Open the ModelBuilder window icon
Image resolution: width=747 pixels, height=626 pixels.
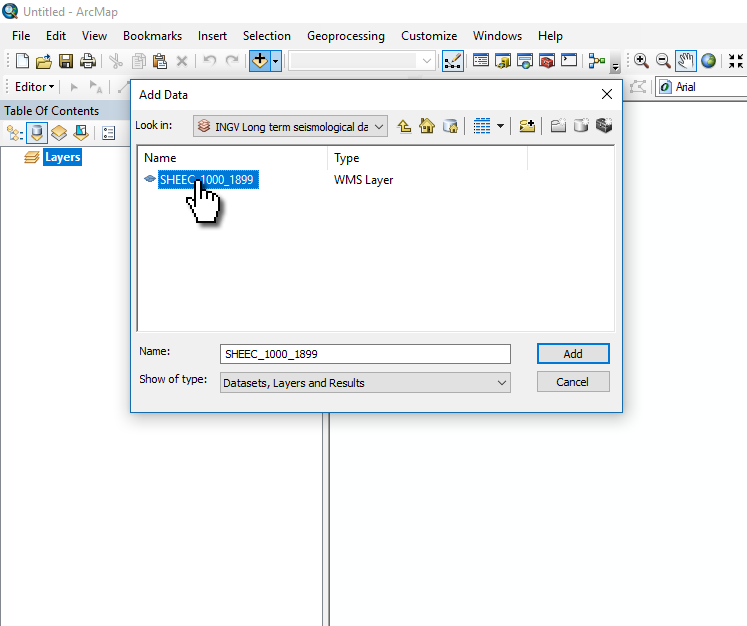tap(596, 61)
